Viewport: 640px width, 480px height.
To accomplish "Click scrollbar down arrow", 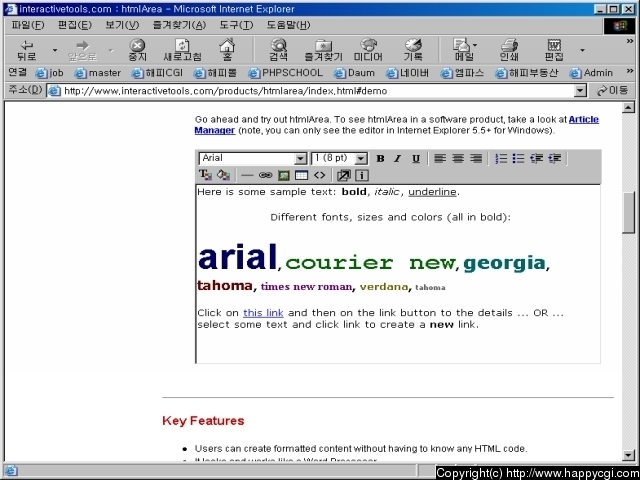I will 628,455.
